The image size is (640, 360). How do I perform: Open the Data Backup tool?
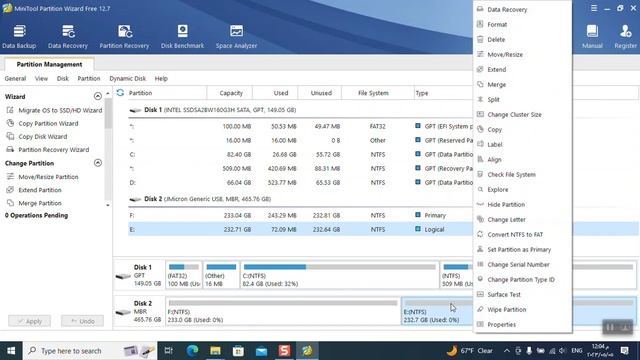pyautogui.click(x=19, y=37)
